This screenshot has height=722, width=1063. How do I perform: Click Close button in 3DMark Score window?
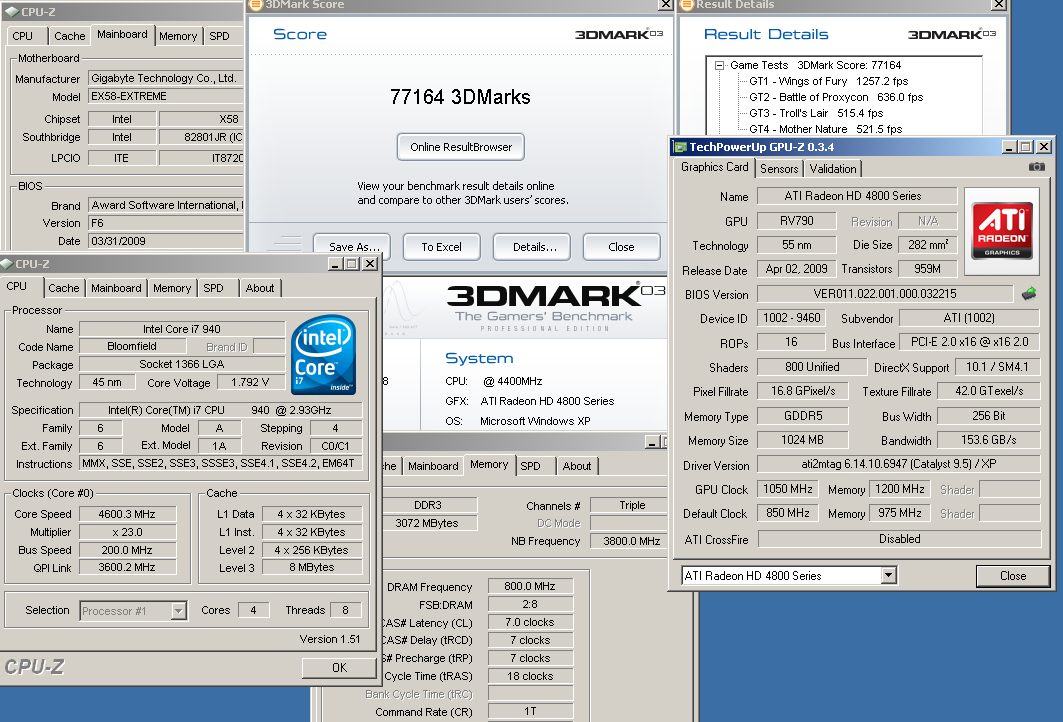click(x=621, y=247)
